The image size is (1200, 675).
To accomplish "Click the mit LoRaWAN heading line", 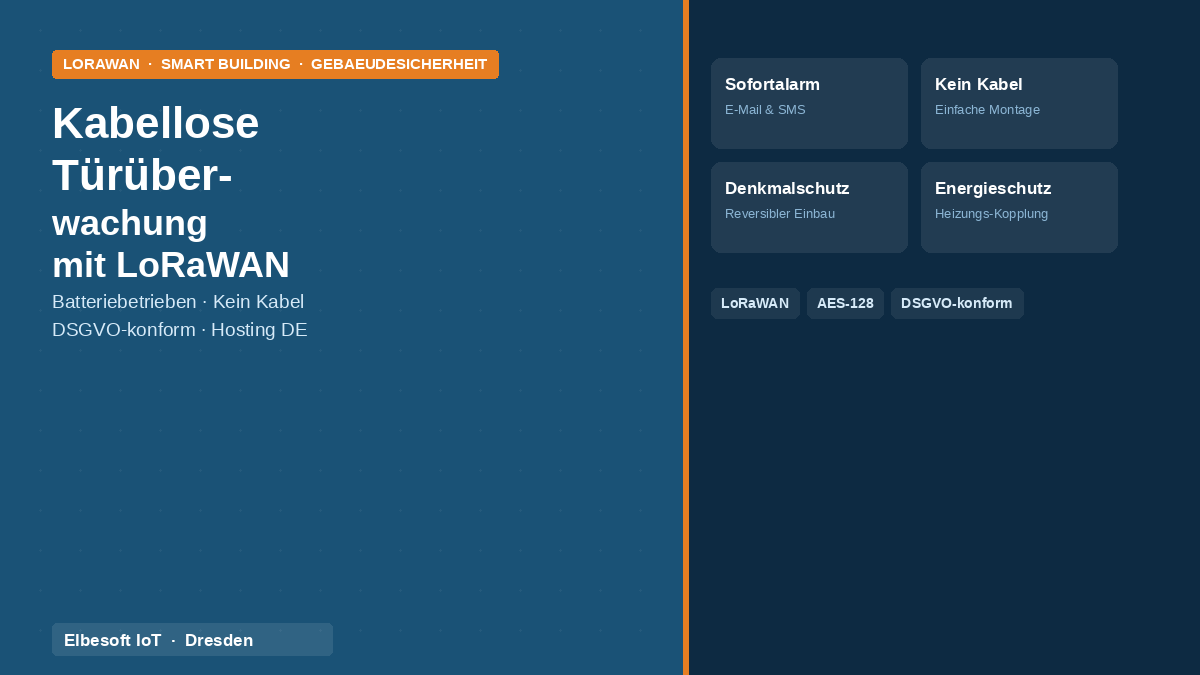I will [171, 265].
